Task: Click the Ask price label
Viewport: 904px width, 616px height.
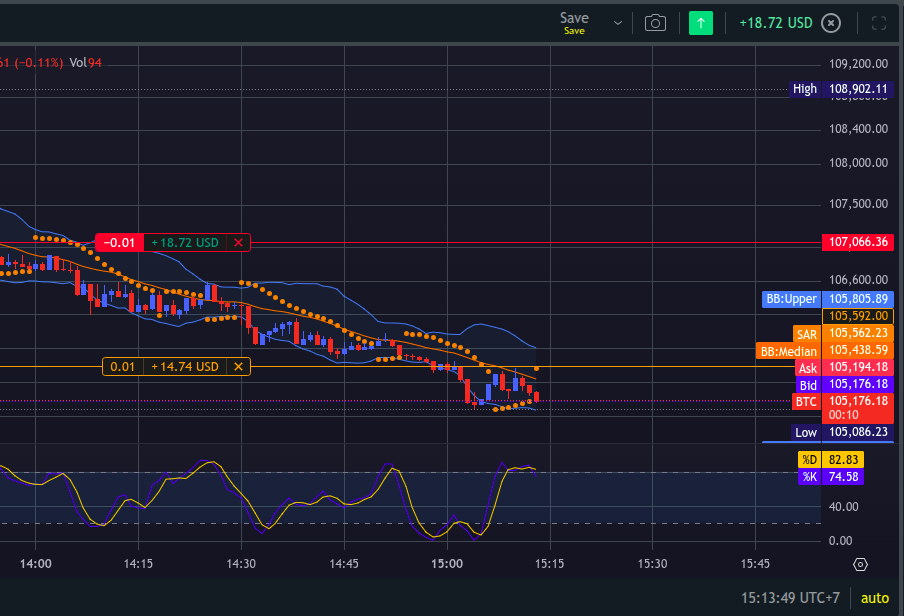Action: [x=807, y=369]
